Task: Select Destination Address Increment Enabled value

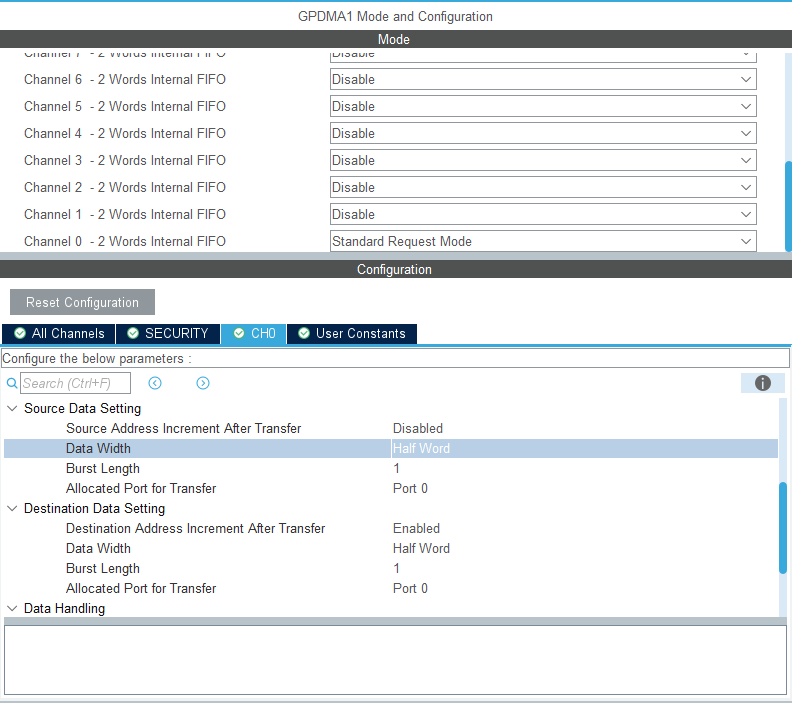Action: point(416,528)
